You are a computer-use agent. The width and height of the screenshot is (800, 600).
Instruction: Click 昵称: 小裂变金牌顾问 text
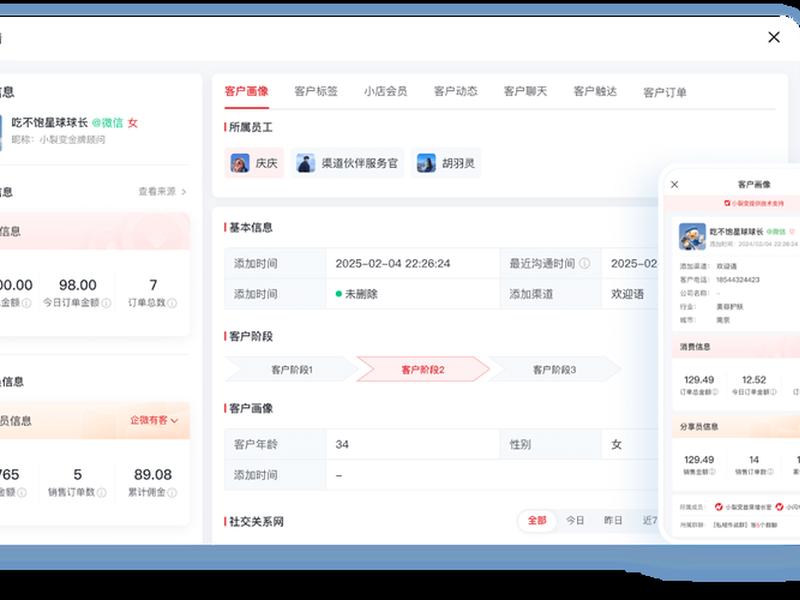pos(58,139)
